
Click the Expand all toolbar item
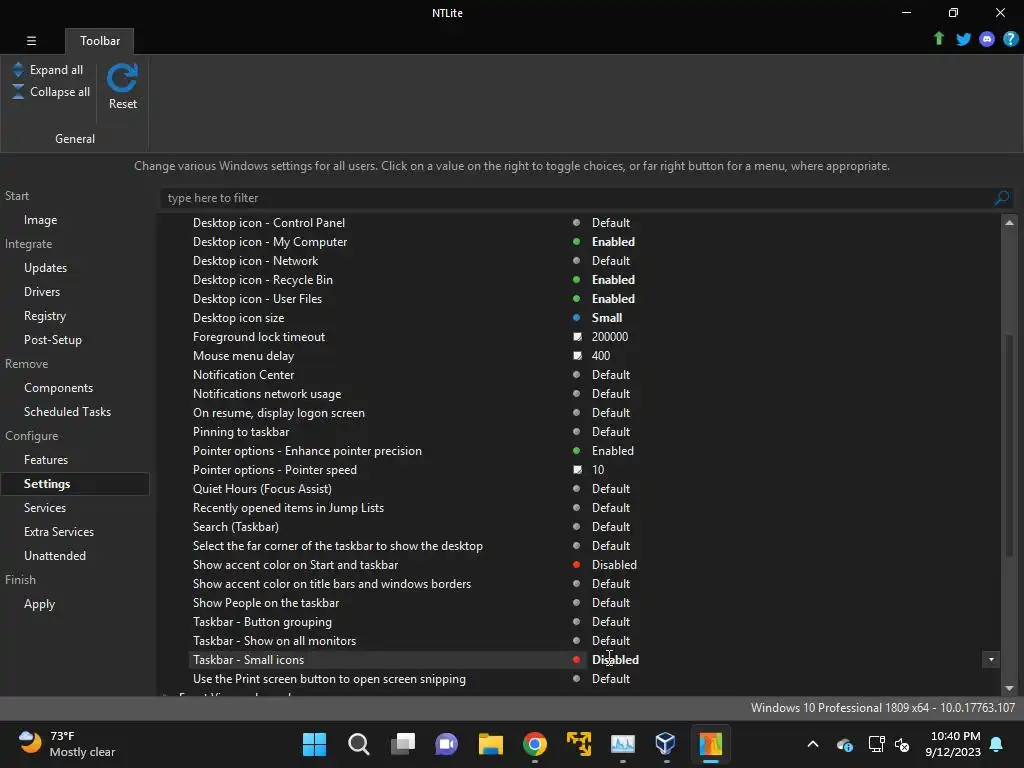point(48,70)
